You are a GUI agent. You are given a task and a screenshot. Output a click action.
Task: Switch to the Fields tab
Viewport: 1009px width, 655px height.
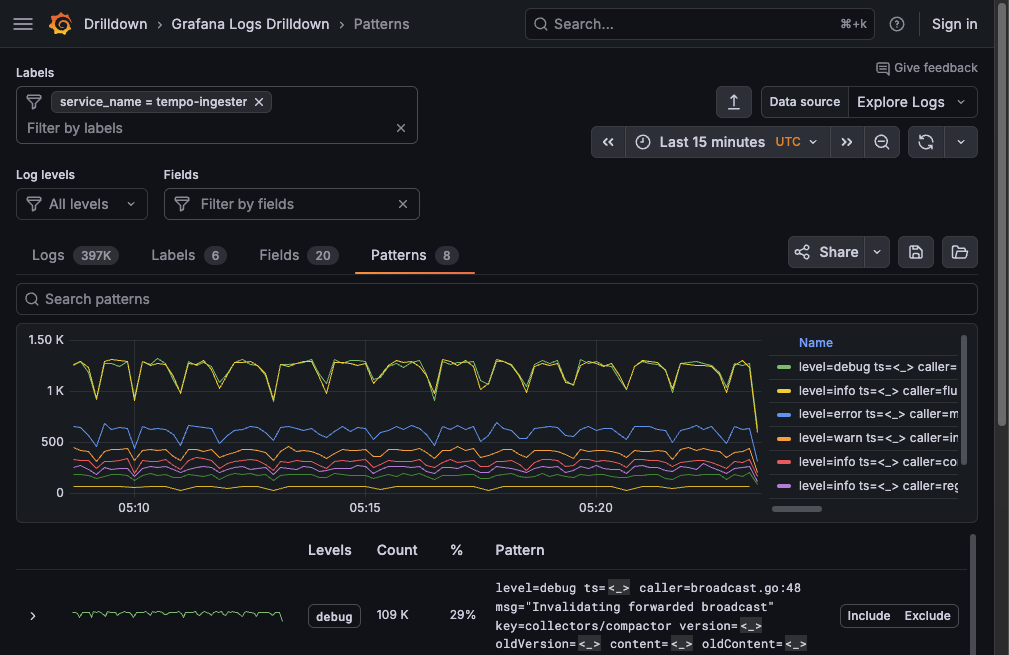pyautogui.click(x=278, y=255)
